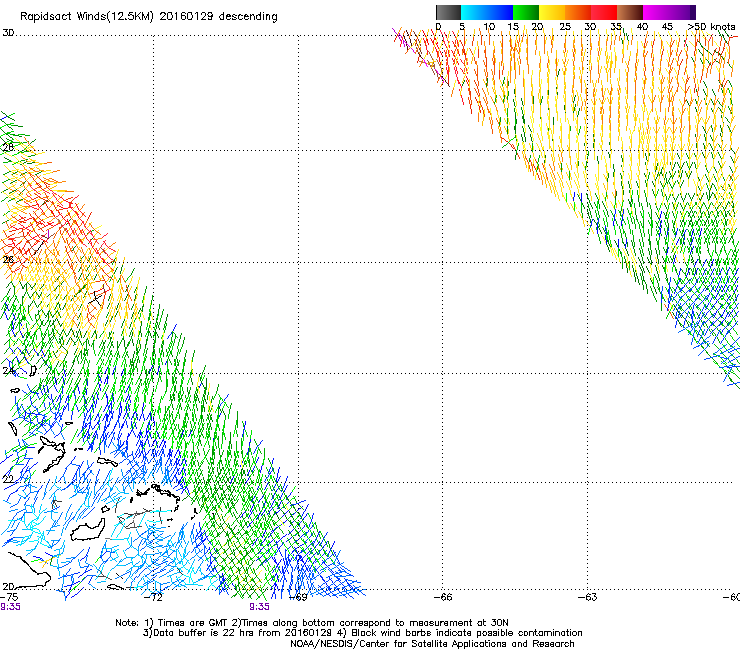Click the '25' legend scale label
This screenshot has width=740, height=650.
click(565, 27)
